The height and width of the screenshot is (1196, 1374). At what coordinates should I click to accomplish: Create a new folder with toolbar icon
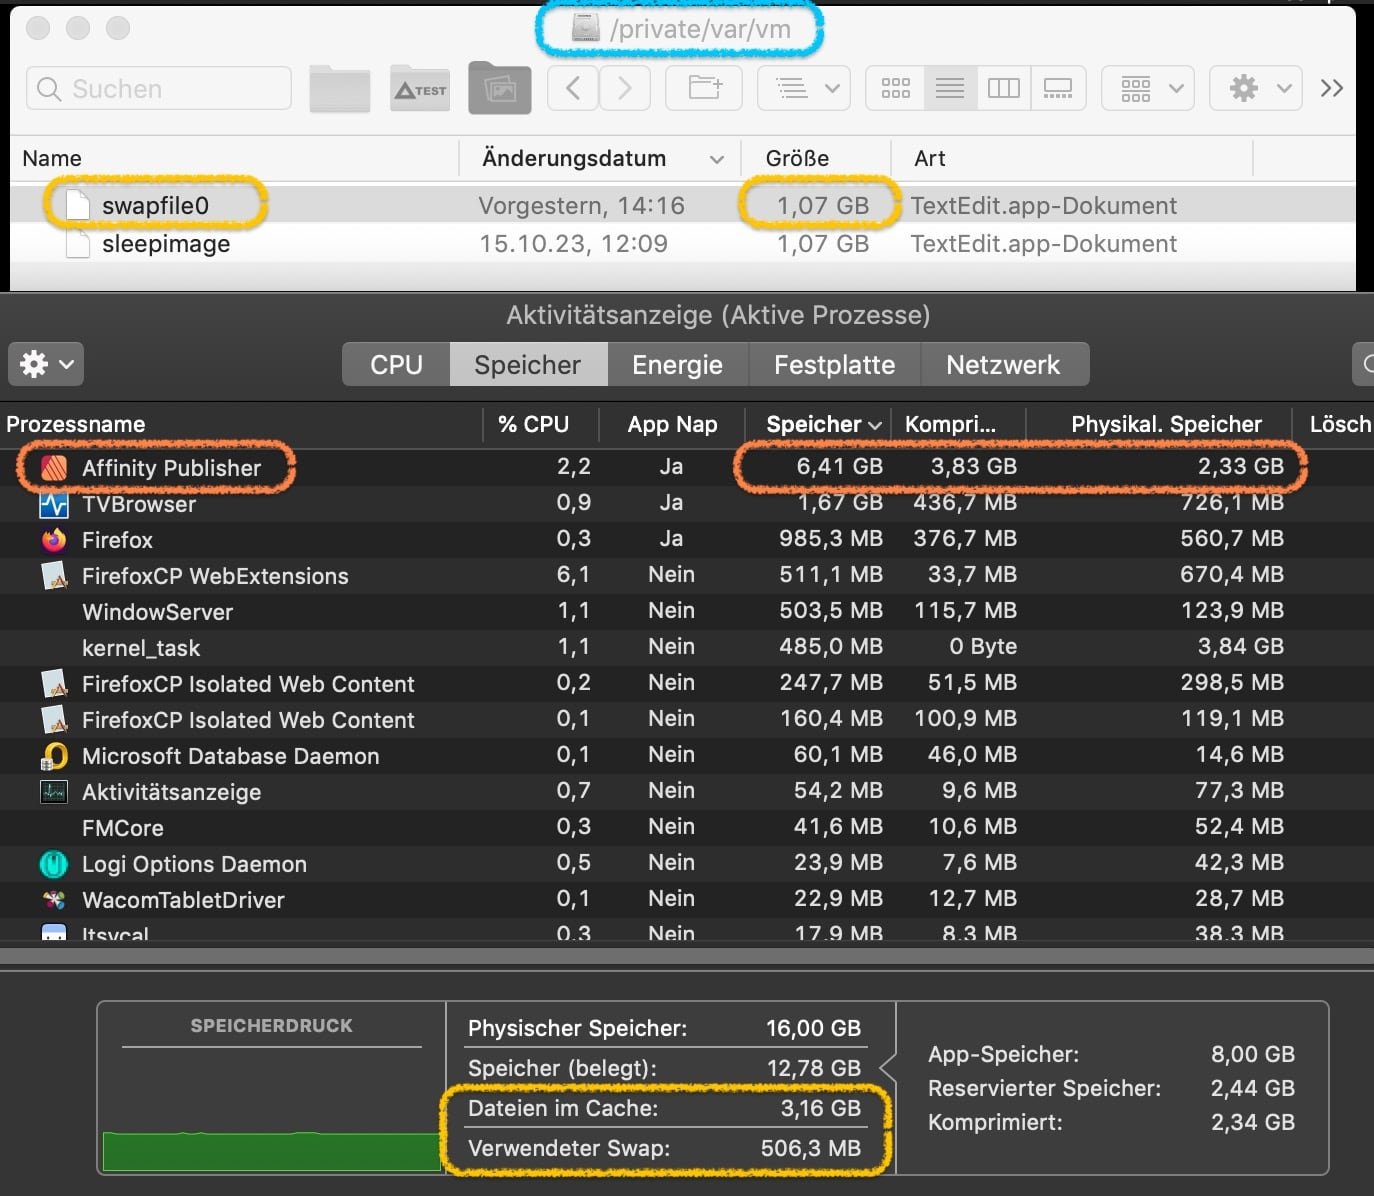coord(705,89)
